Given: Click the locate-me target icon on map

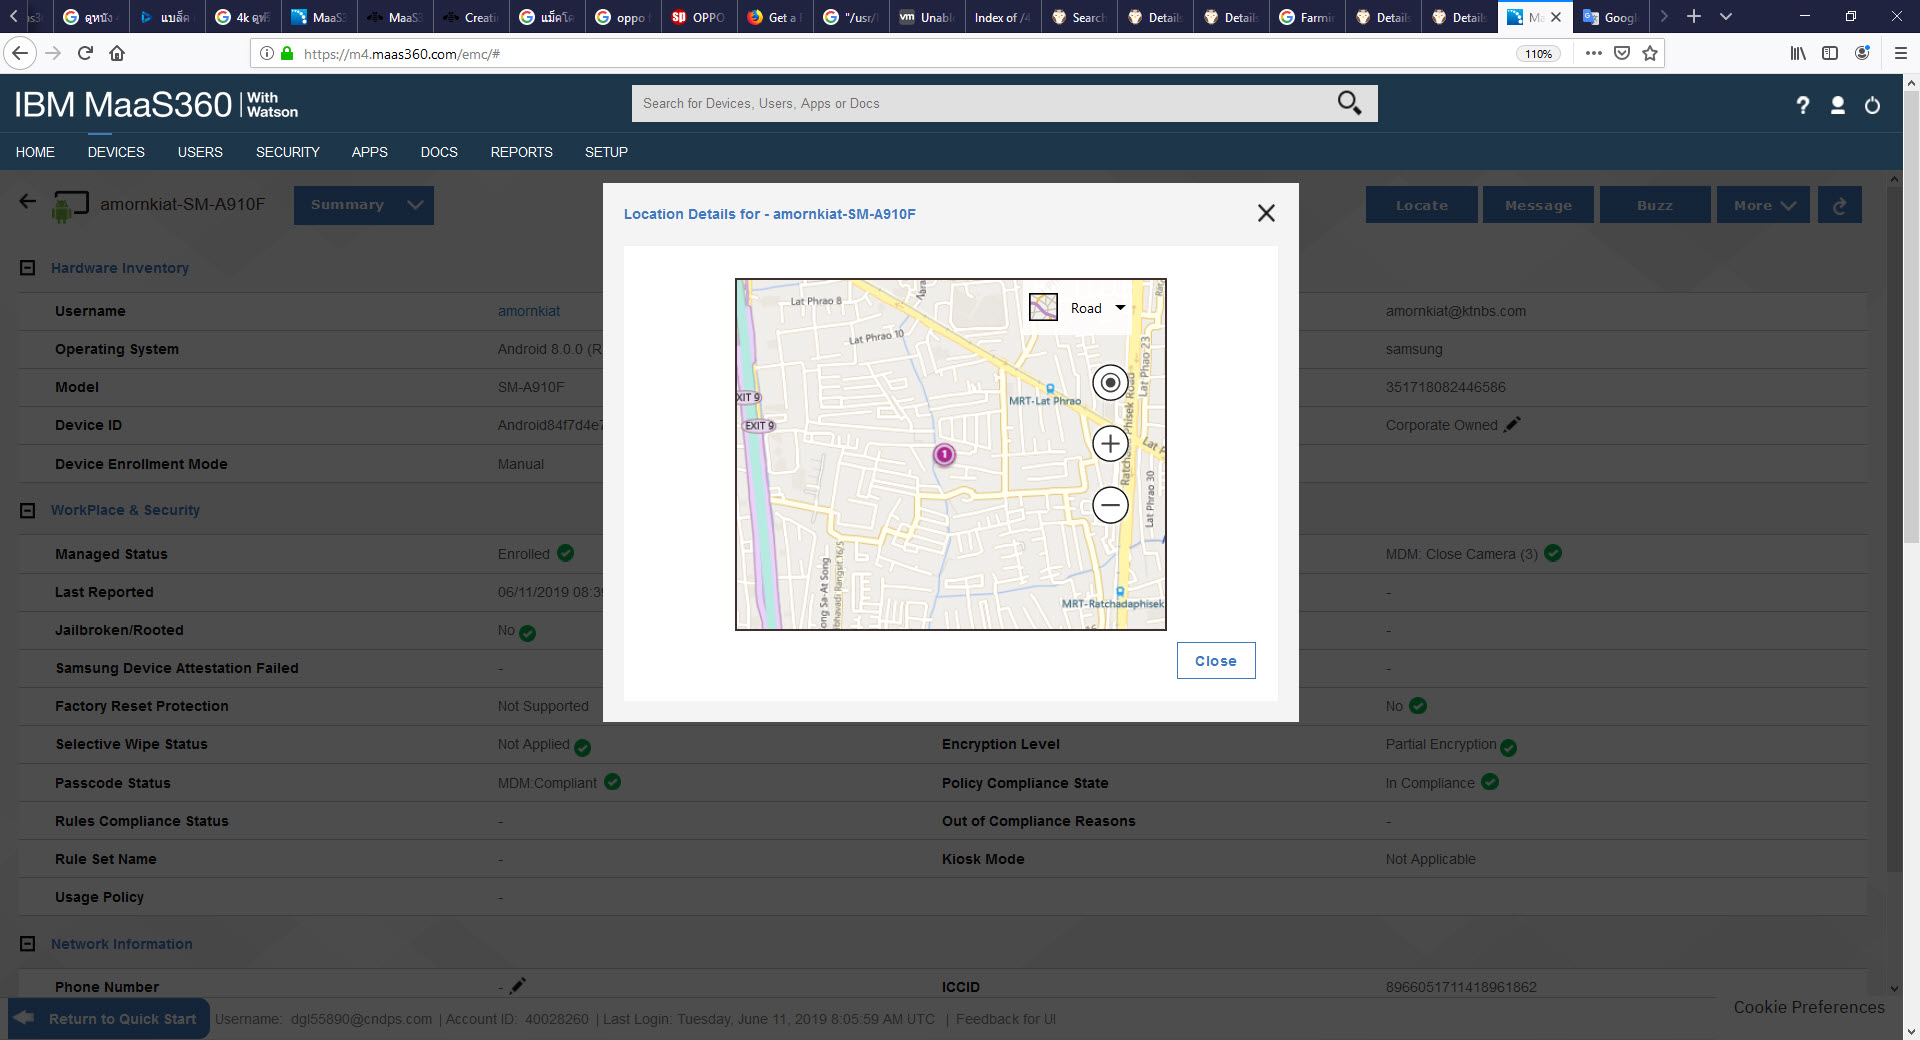Looking at the screenshot, I should click(x=1110, y=383).
